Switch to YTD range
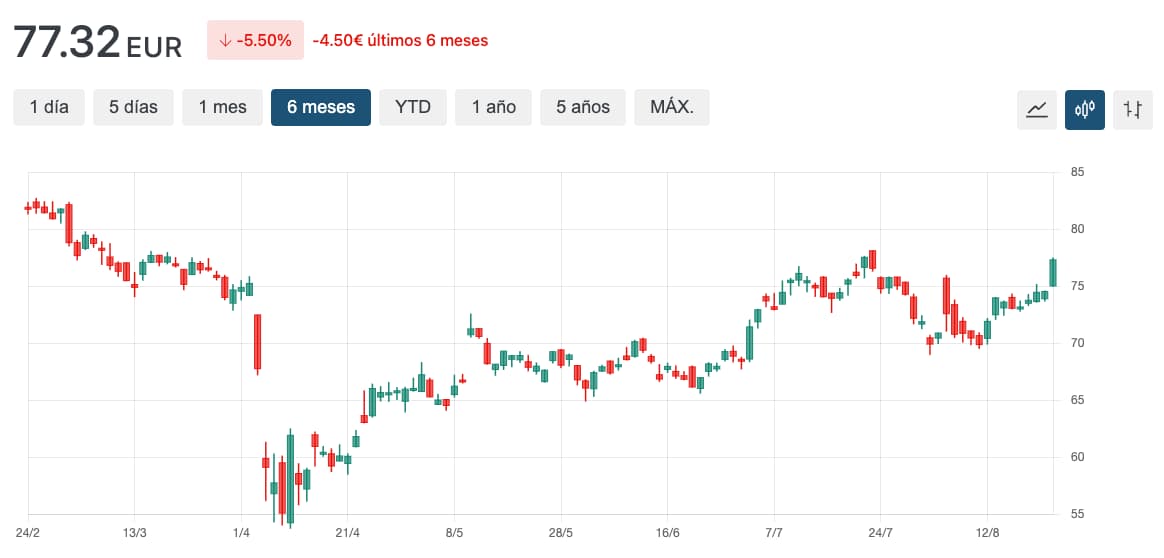1164x558 pixels. [412, 107]
